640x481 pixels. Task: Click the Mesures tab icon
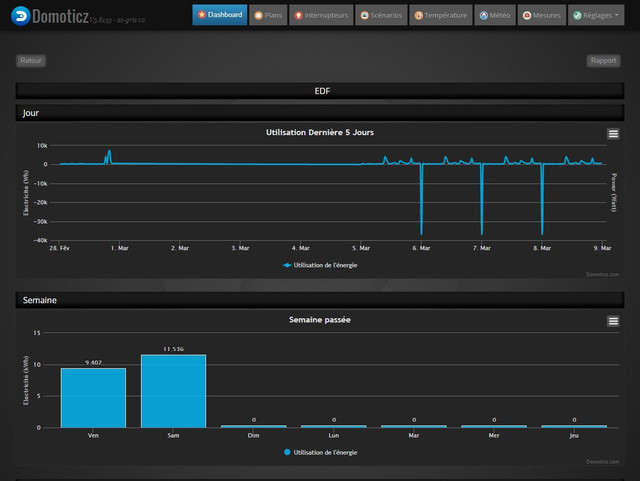527,16
